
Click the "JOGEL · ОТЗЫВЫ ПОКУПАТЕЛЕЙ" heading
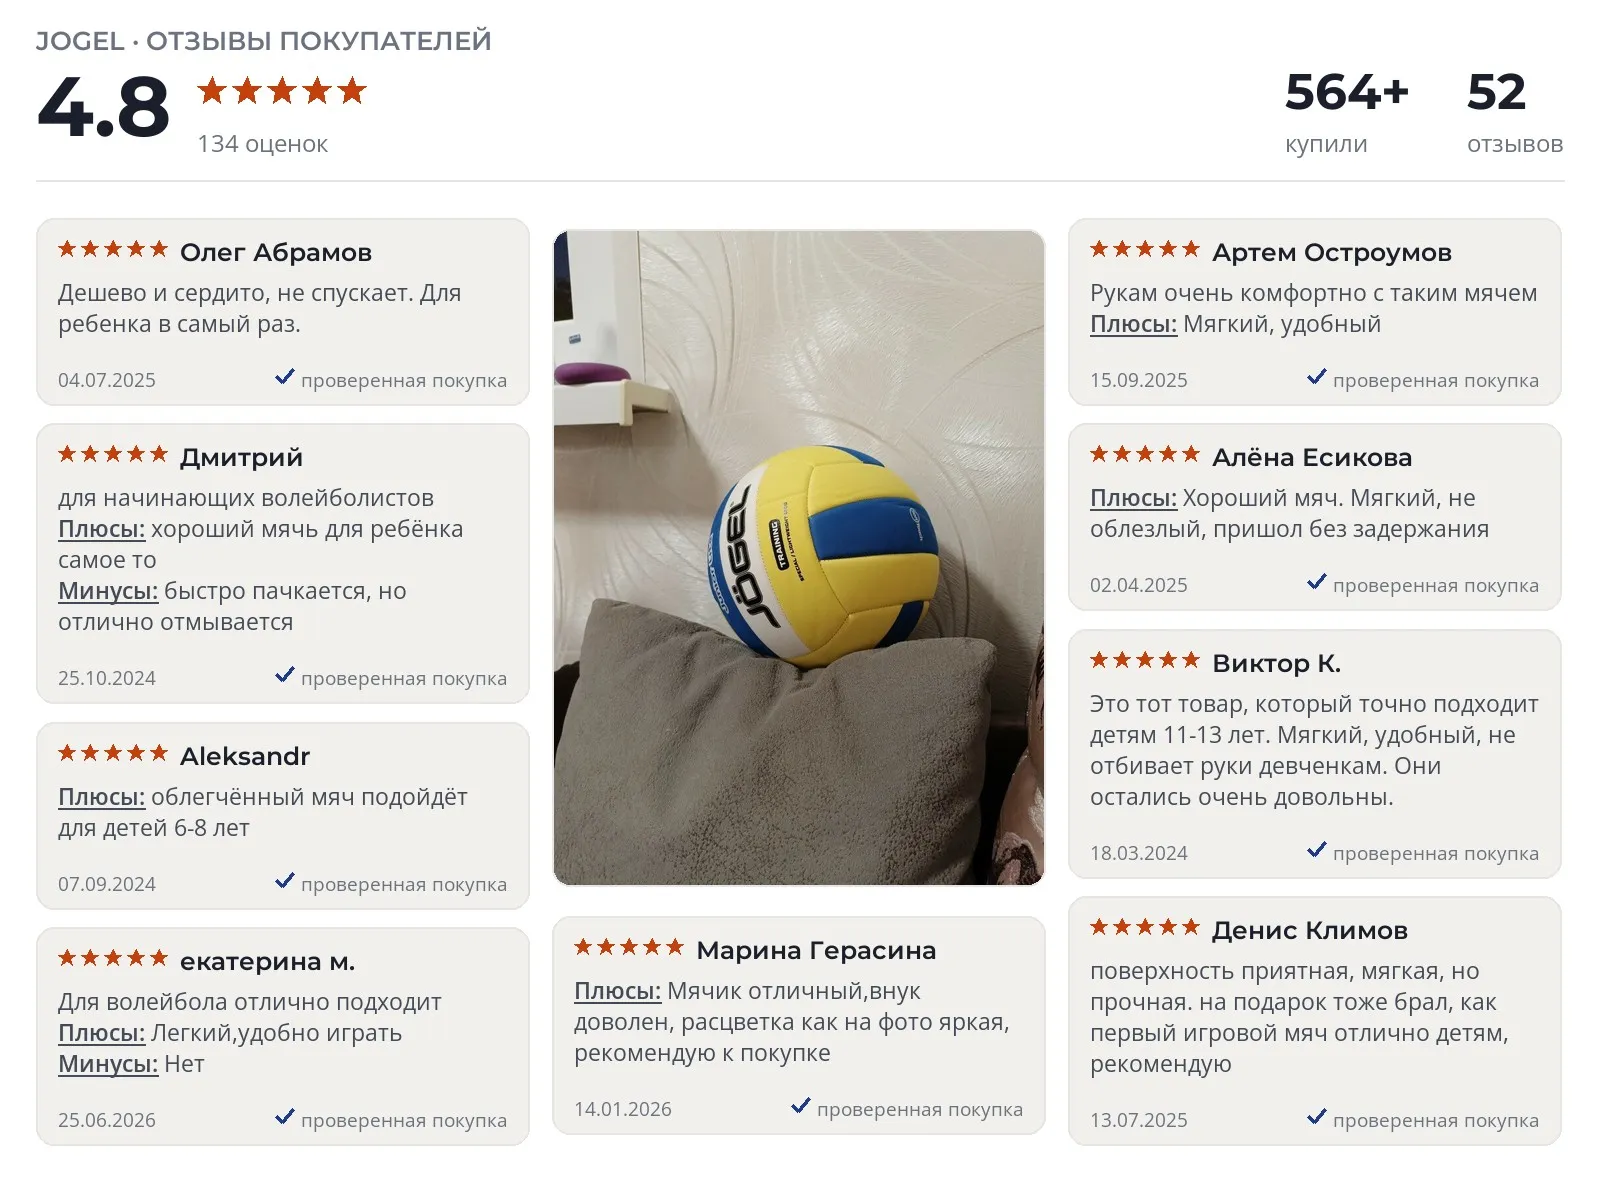click(263, 41)
